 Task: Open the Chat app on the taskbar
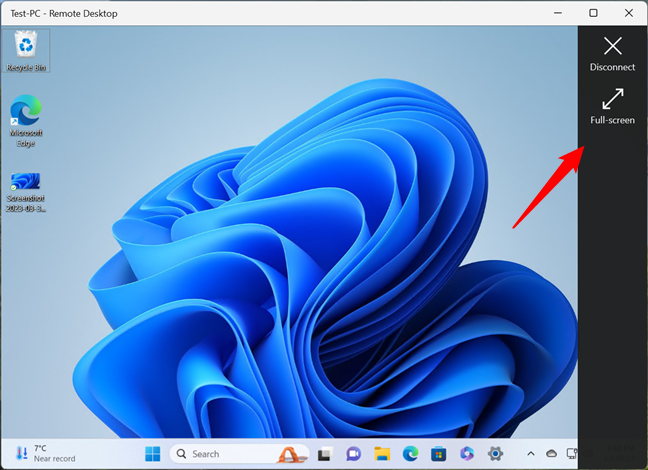click(x=353, y=454)
